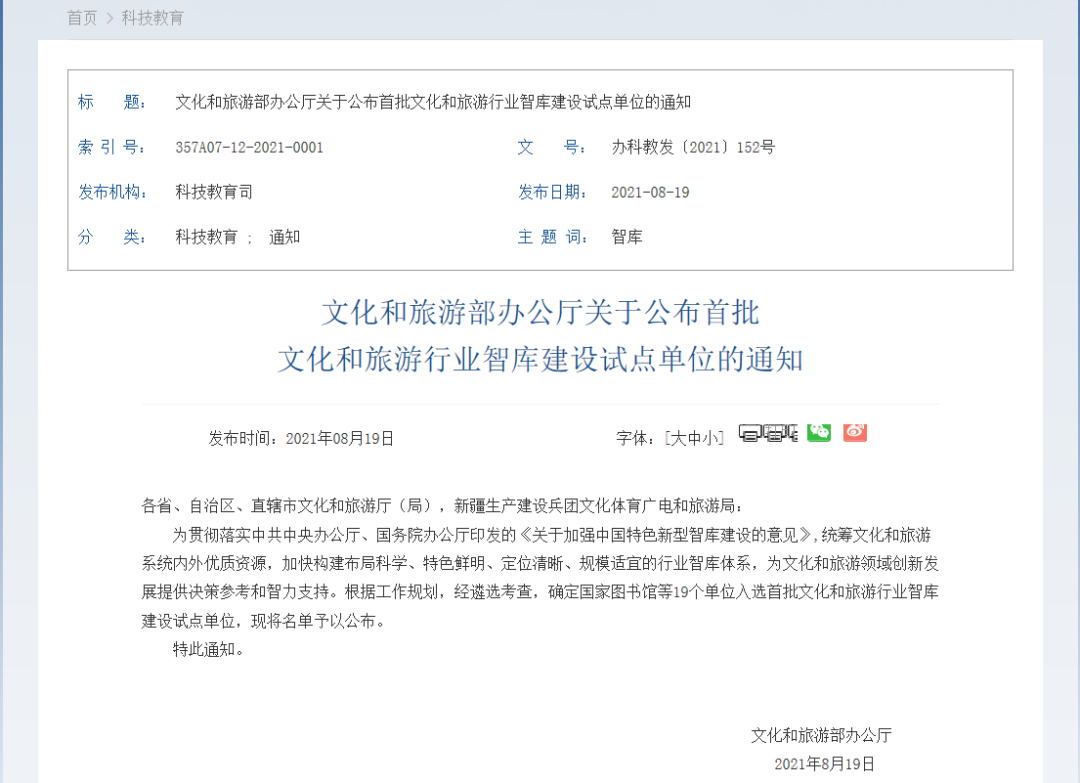Click the 发布日期 value 2021-08-19
Viewport: 1080px width, 783px height.
click(650, 192)
